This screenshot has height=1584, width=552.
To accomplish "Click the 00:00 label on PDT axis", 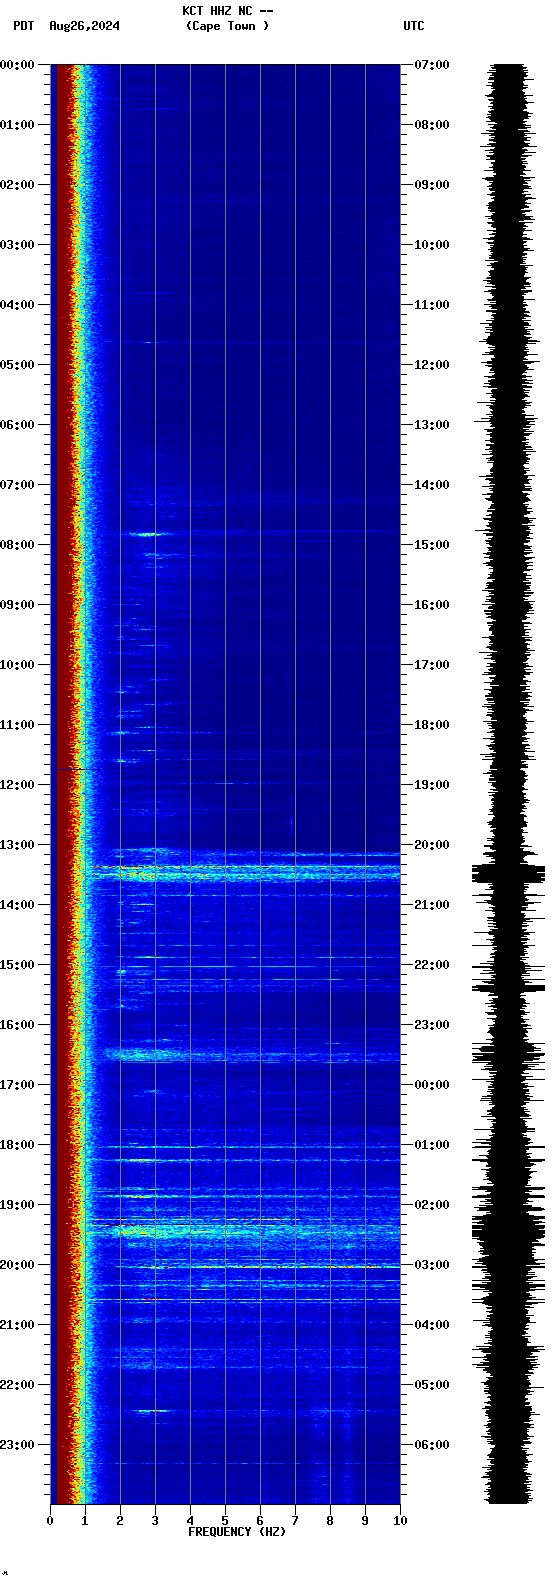I will pos(17,65).
